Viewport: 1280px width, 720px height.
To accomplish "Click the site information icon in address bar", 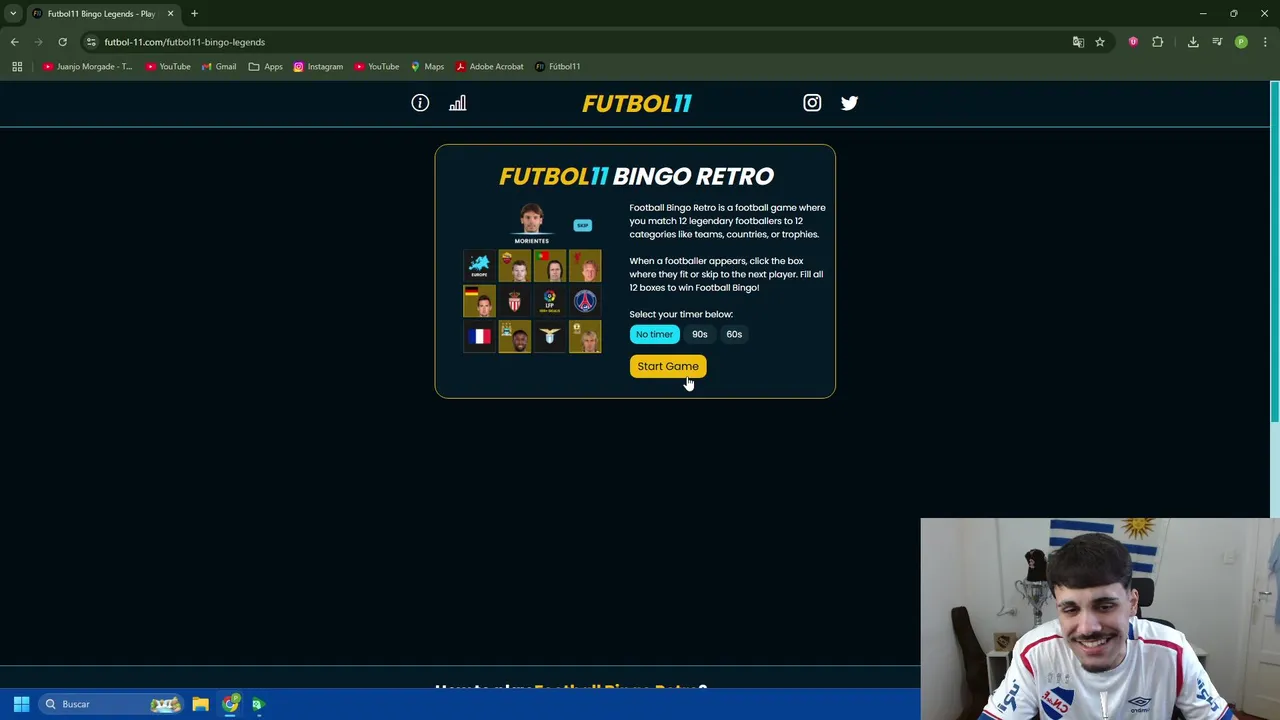I will point(91,42).
